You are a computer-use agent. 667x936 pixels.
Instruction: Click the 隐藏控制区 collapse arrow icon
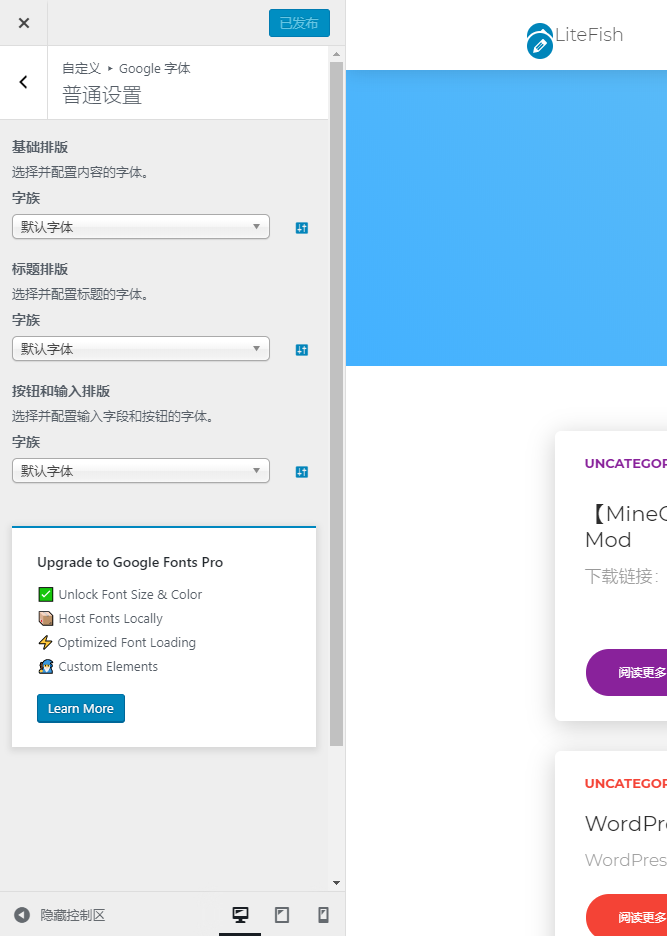22,915
